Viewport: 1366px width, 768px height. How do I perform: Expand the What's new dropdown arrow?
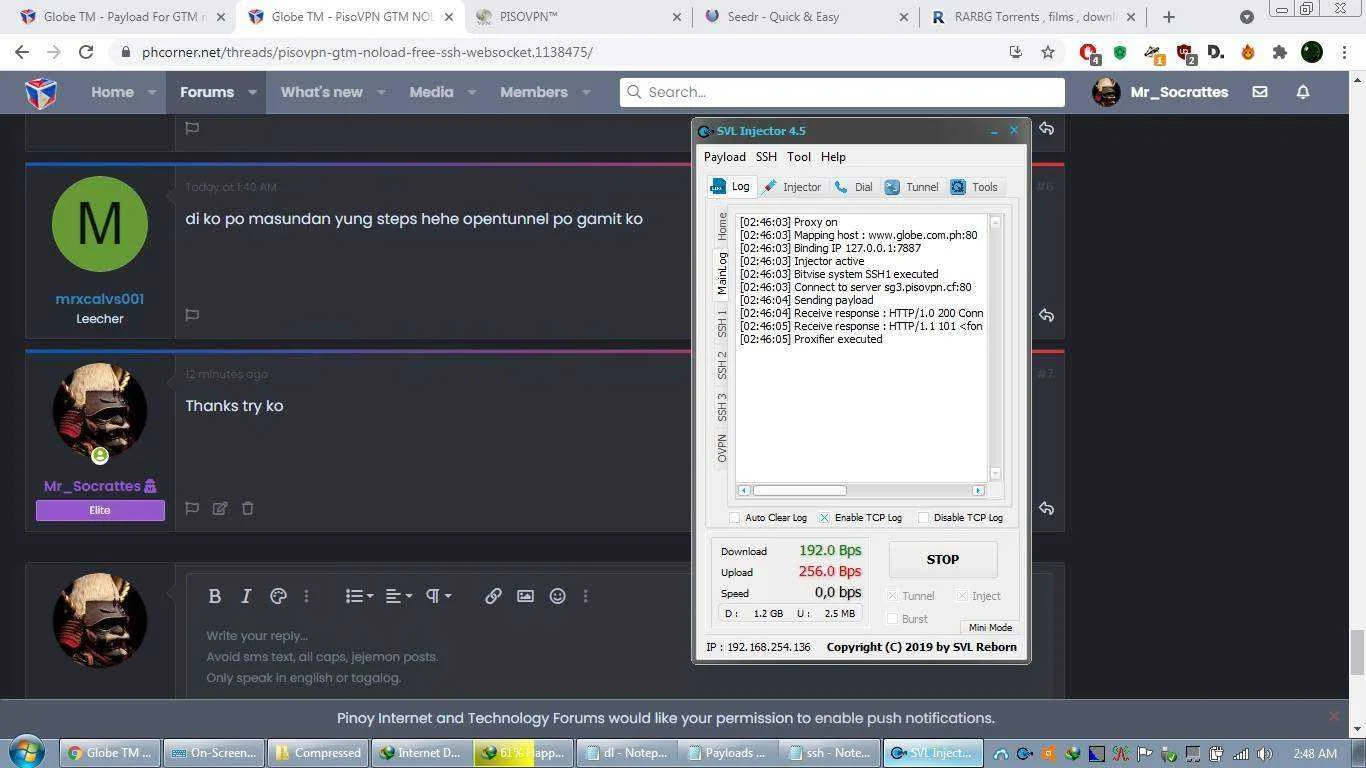pos(381,92)
